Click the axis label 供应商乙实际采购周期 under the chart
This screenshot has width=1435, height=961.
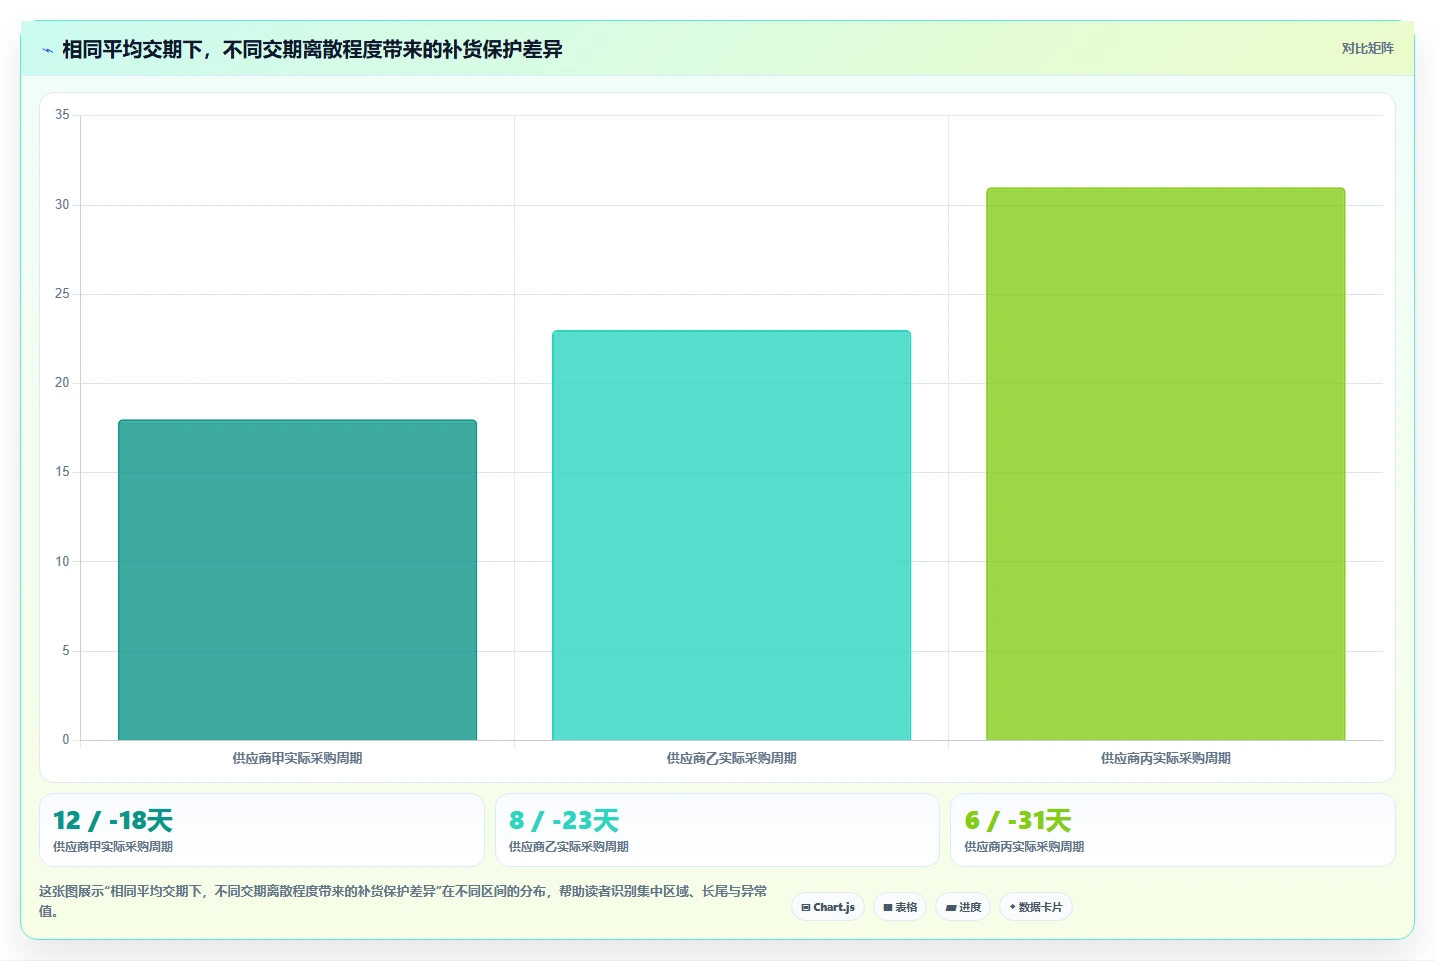(731, 758)
